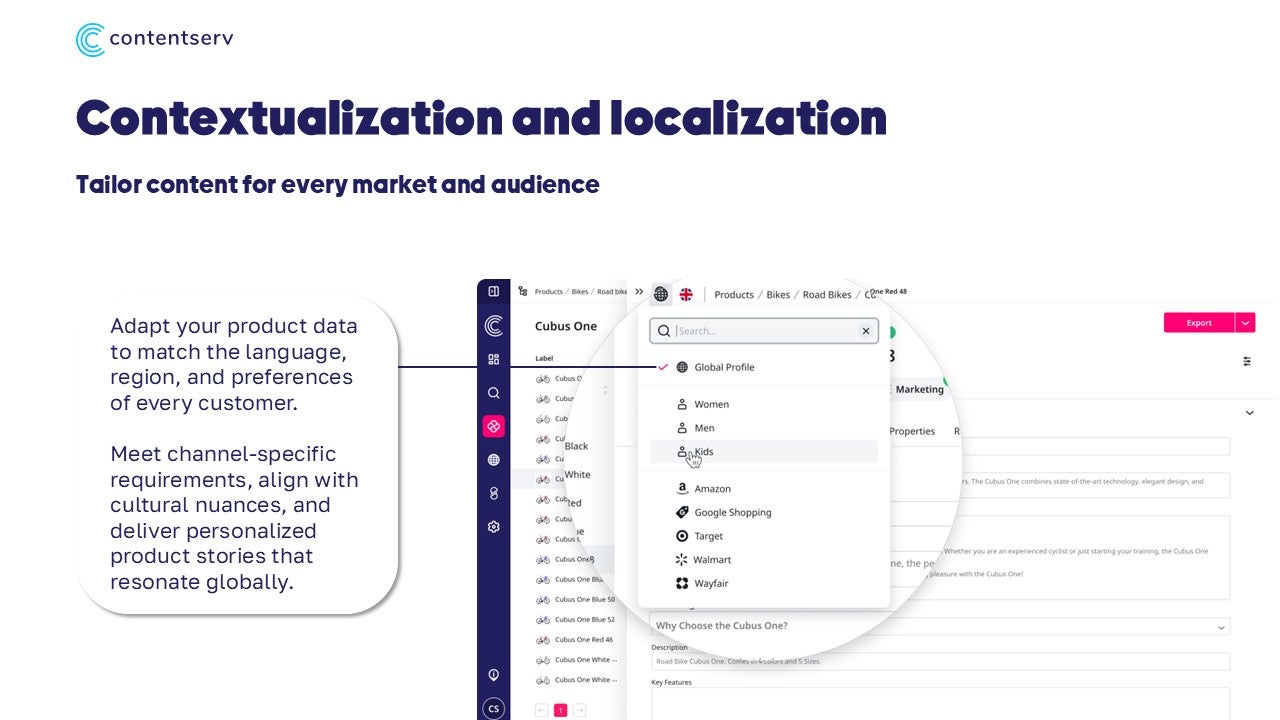Go to Bikes in the breadcrumb
This screenshot has width=1280, height=720.
(x=778, y=295)
